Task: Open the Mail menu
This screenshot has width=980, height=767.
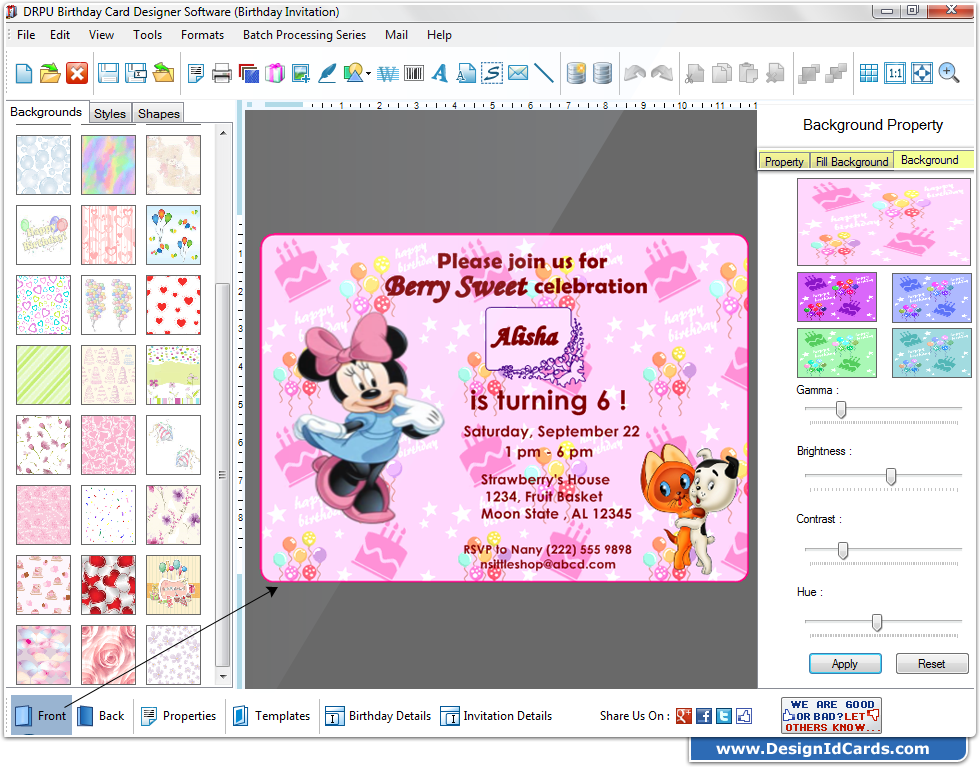Action: point(396,35)
